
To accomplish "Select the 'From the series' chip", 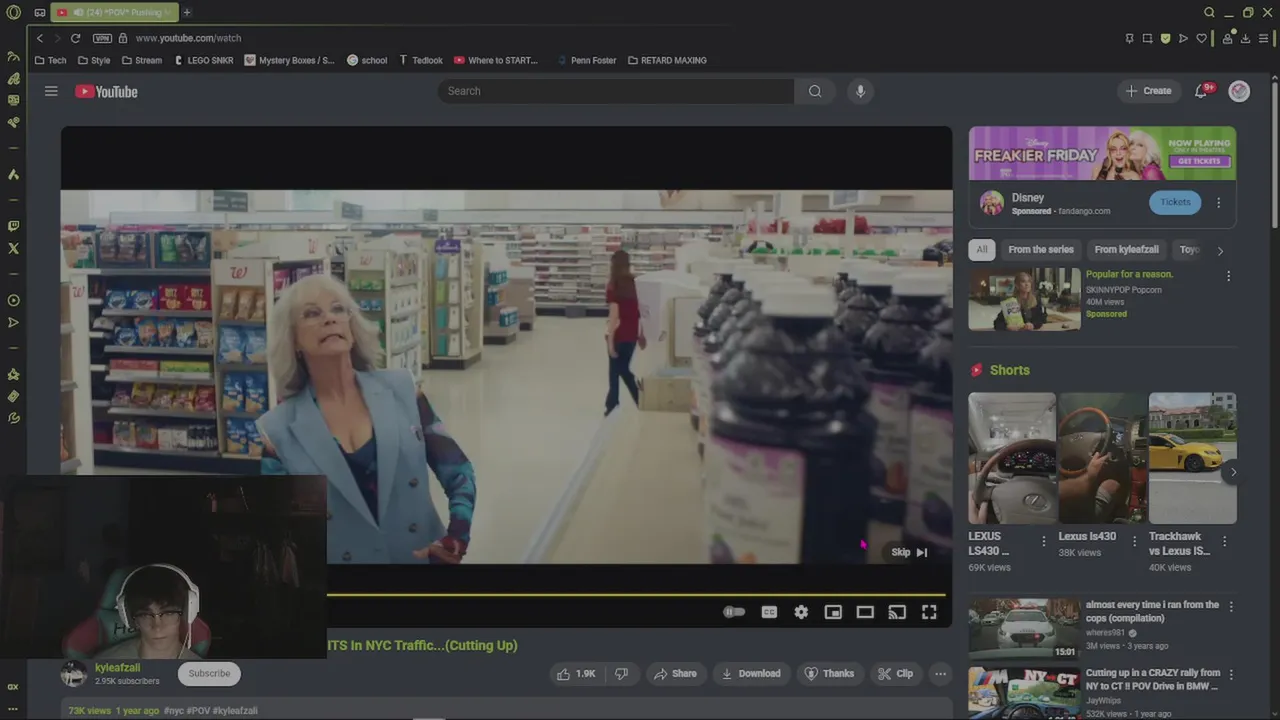I will (x=1041, y=250).
